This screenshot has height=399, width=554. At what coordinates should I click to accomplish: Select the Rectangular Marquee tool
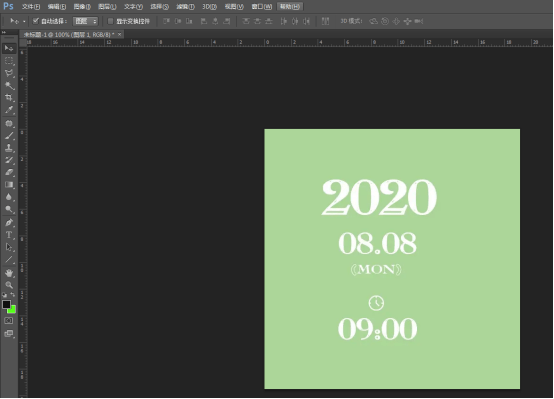point(9,61)
